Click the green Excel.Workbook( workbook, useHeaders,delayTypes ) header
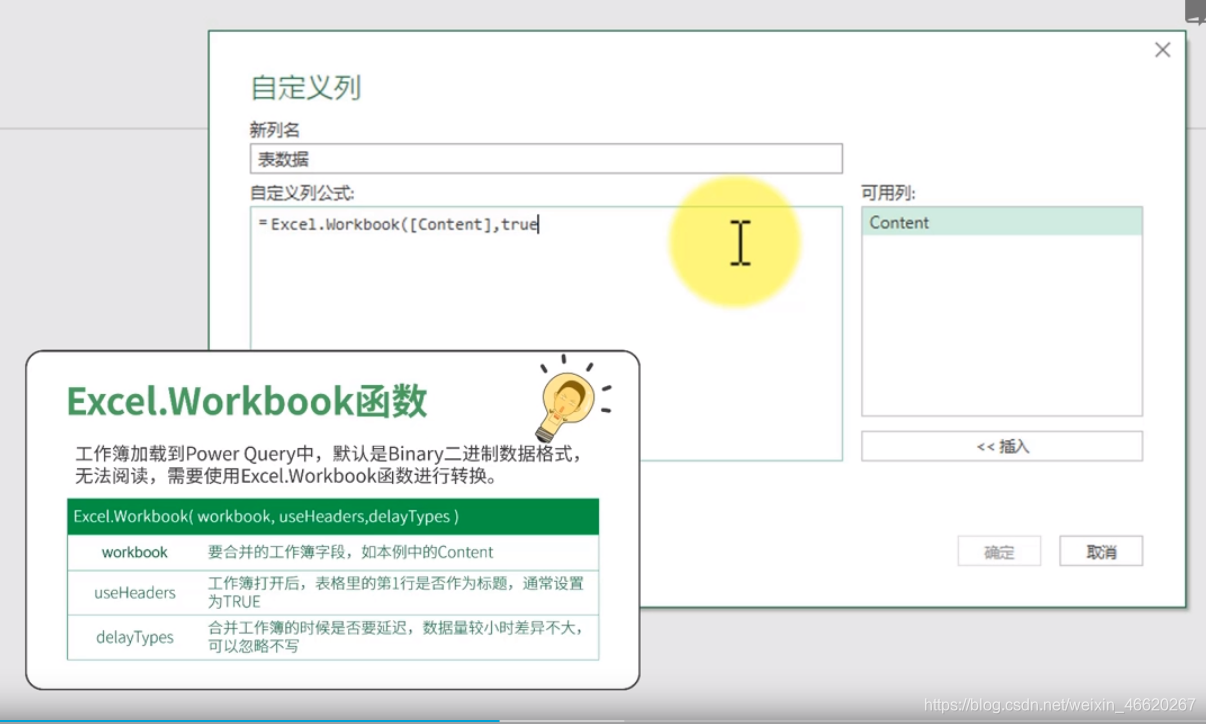1206x724 pixels. (333, 517)
